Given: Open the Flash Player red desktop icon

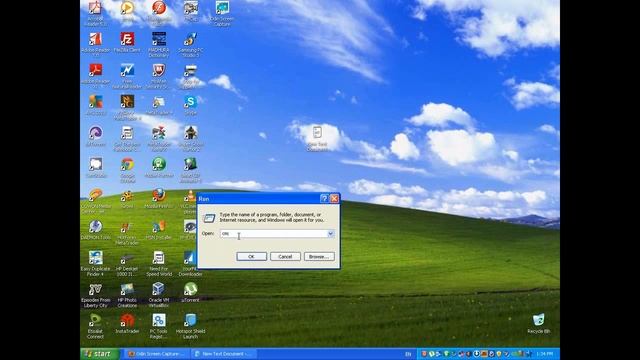Looking at the screenshot, I should point(159,11).
